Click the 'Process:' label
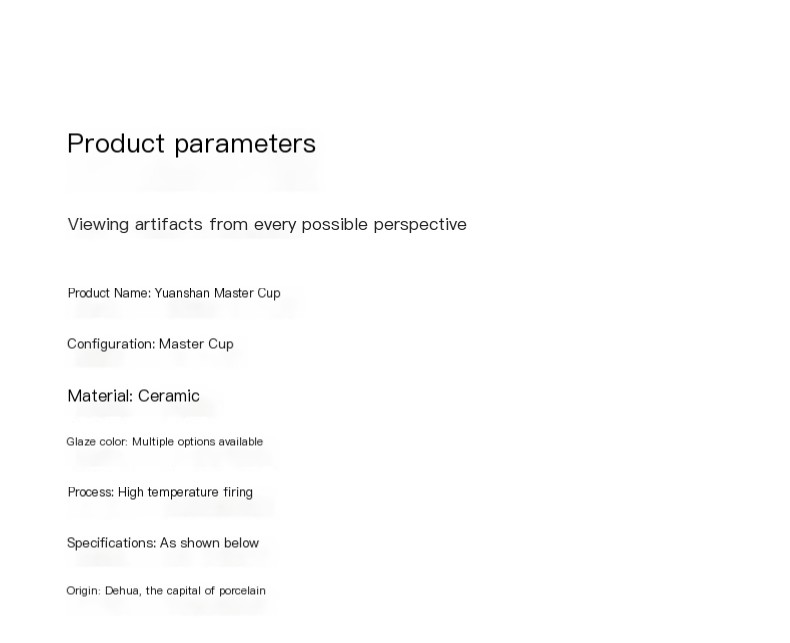 point(91,492)
